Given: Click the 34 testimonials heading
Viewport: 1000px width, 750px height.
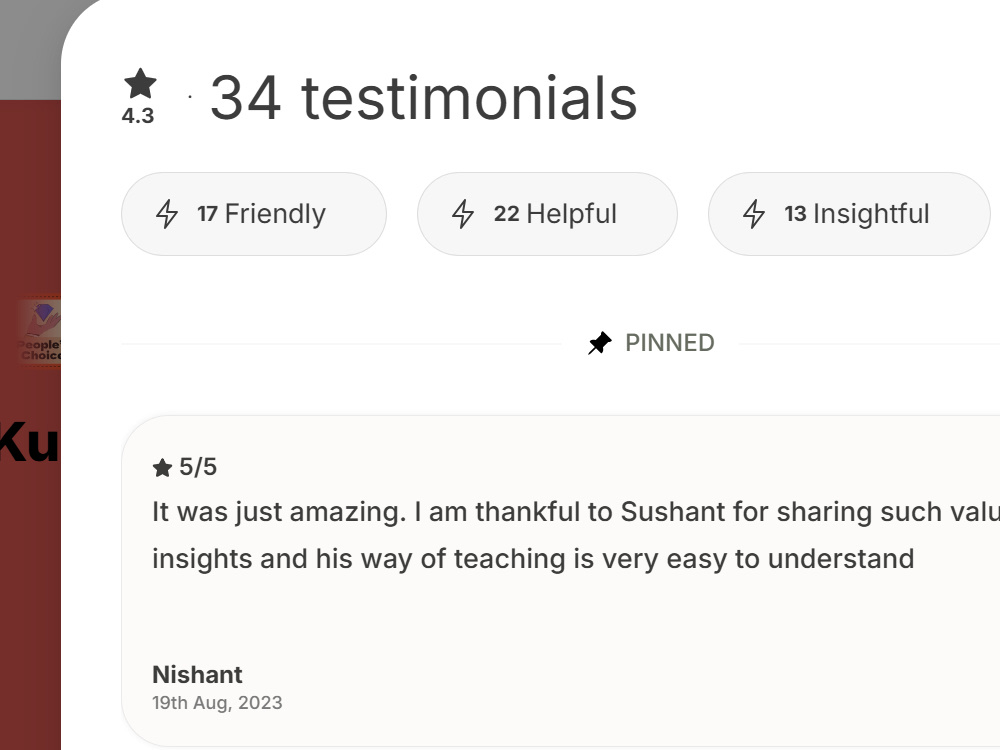Looking at the screenshot, I should point(423,98).
